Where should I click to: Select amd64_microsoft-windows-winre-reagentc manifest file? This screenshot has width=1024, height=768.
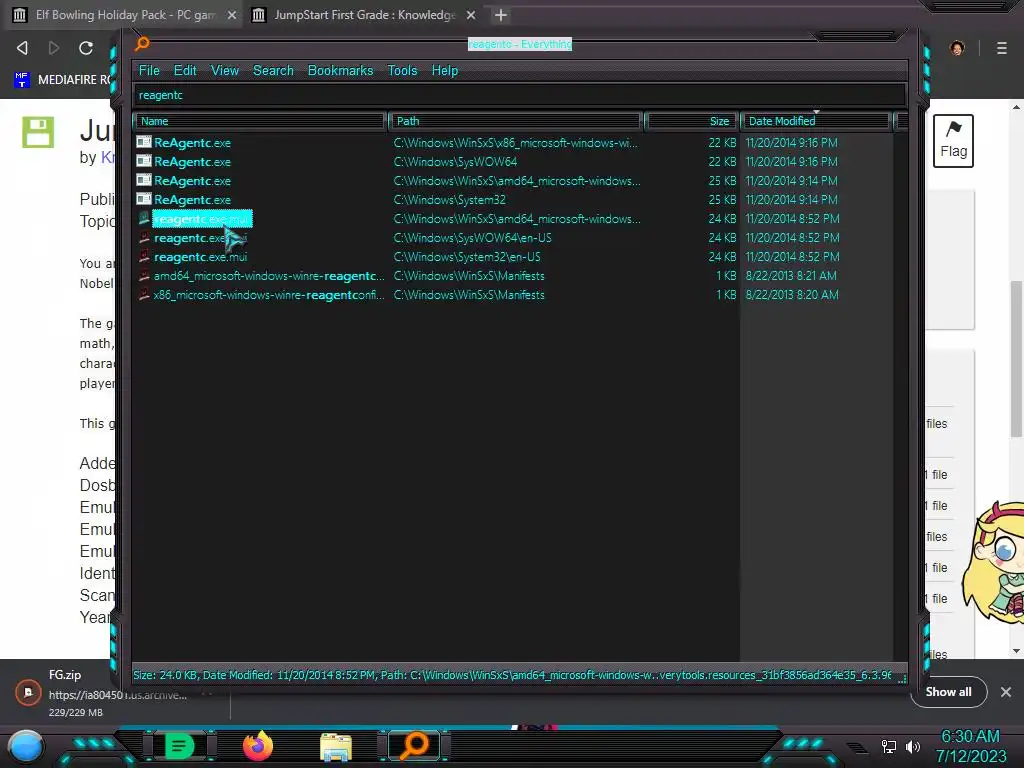pos(269,276)
